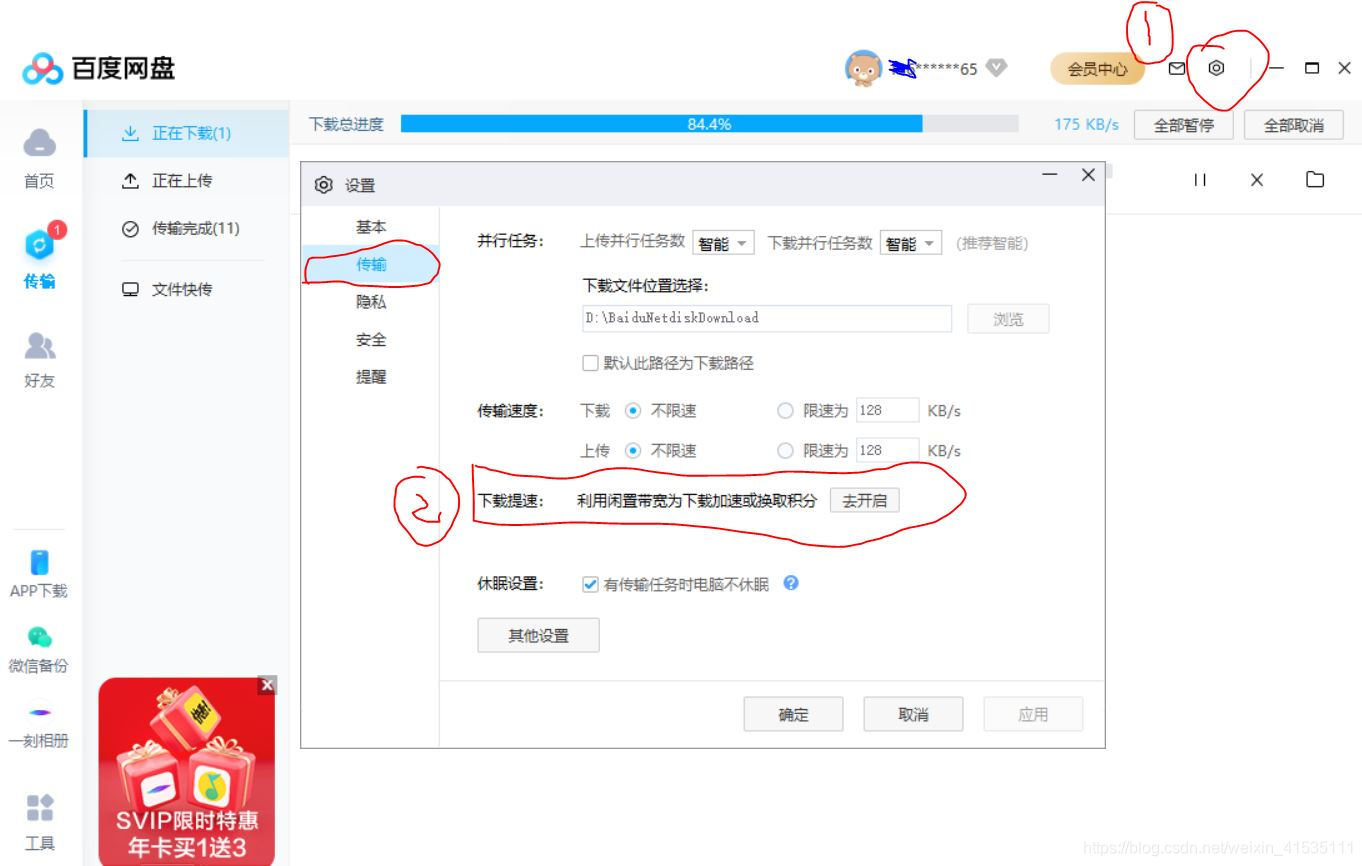Screen dimensions: 1362x866
Task: Select 不限速 for 下载 speed
Action: click(x=632, y=411)
